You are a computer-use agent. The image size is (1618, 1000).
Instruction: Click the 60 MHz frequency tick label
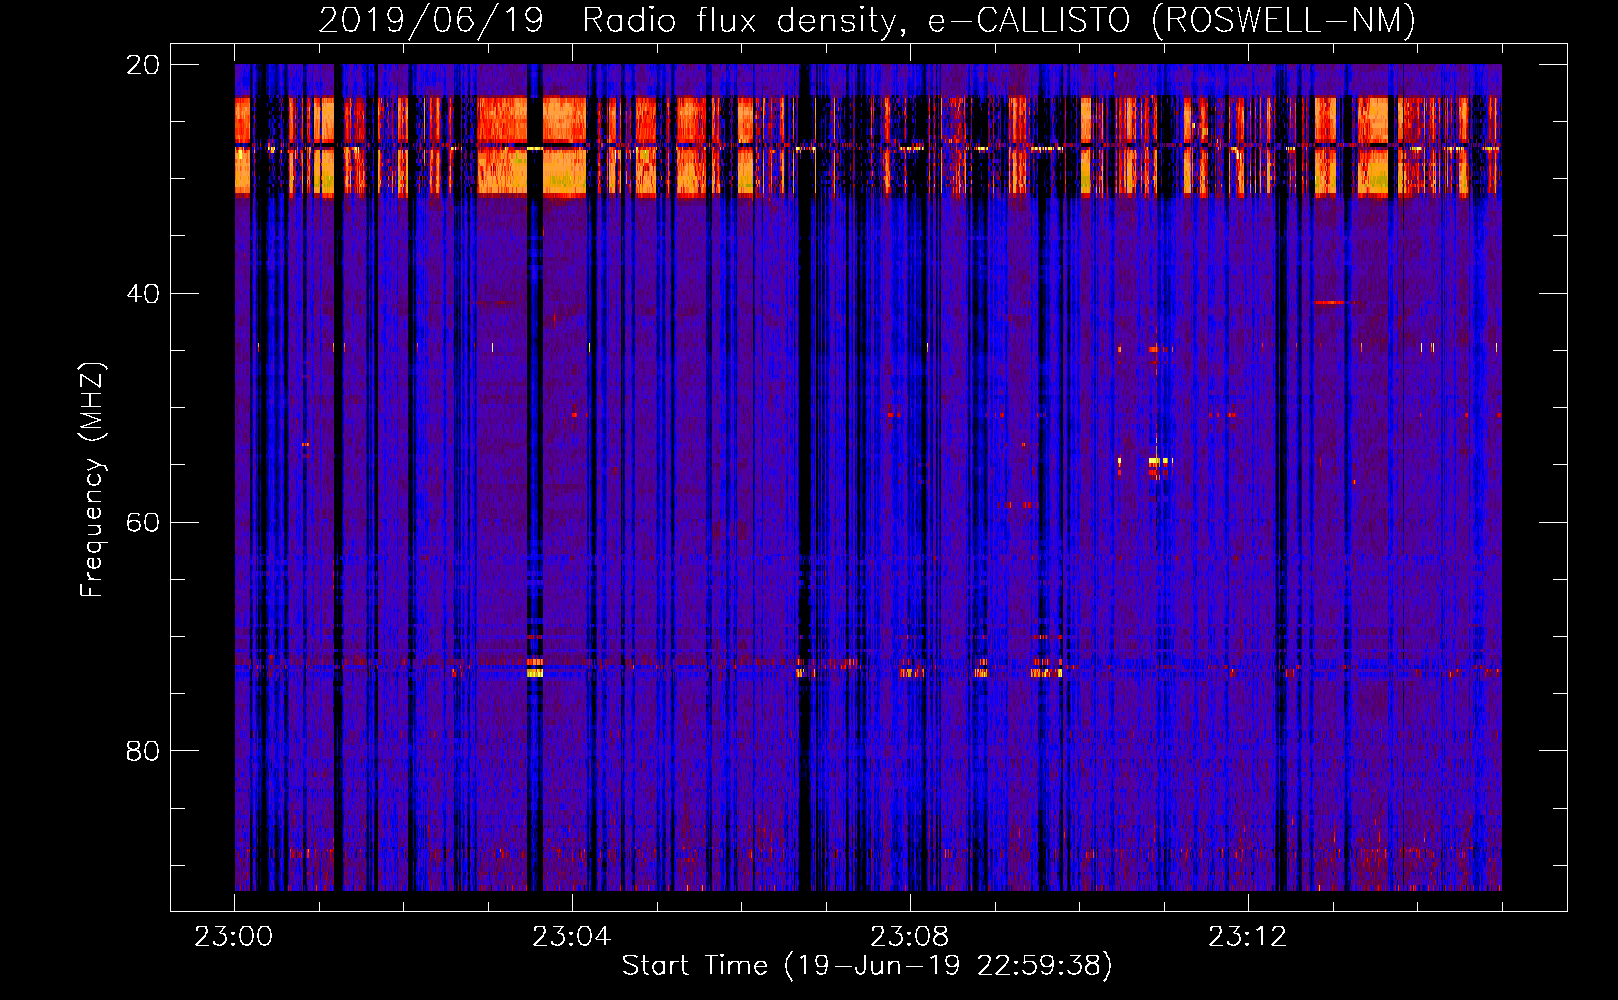click(143, 523)
